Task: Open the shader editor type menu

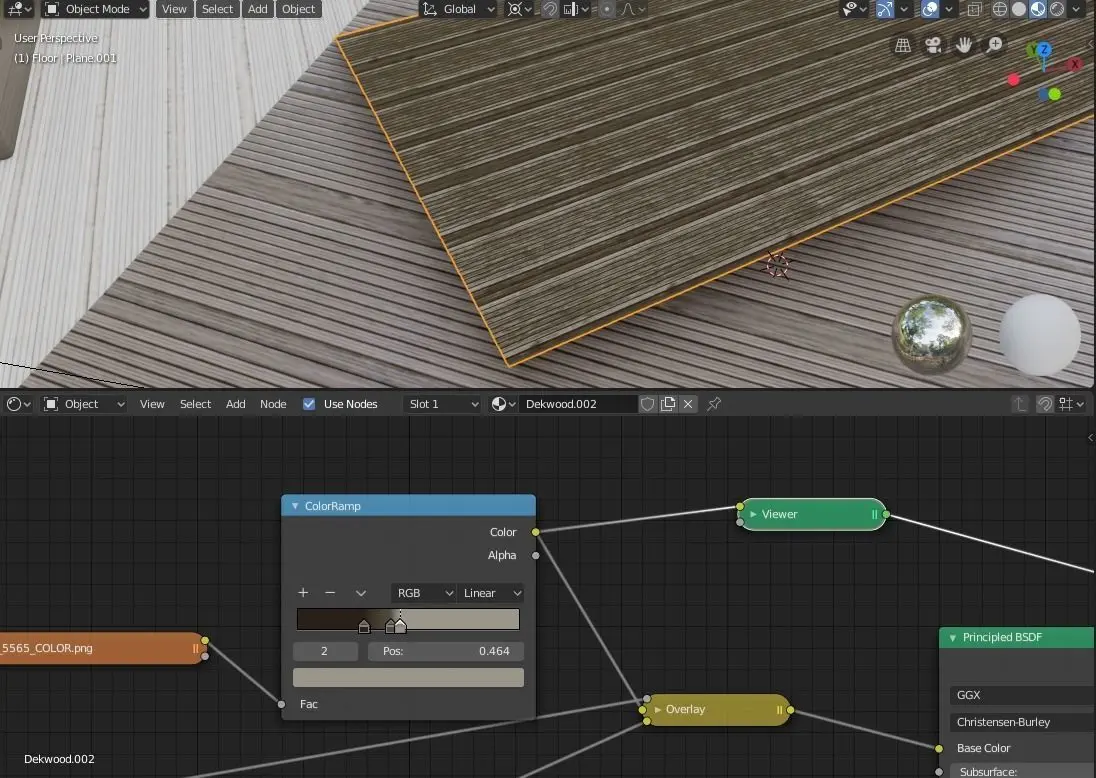Action: click(x=18, y=404)
